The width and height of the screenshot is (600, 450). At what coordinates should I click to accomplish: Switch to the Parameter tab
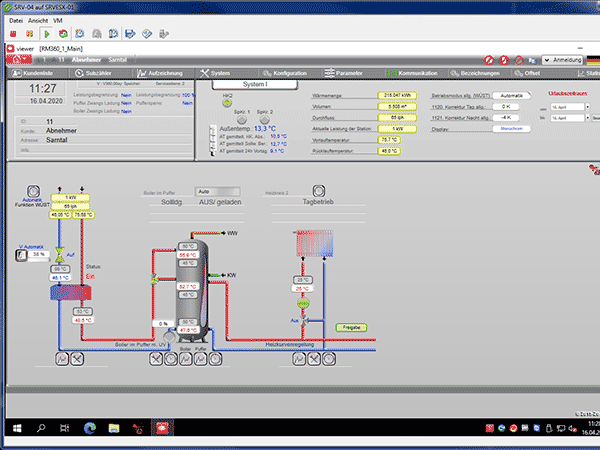click(344, 73)
